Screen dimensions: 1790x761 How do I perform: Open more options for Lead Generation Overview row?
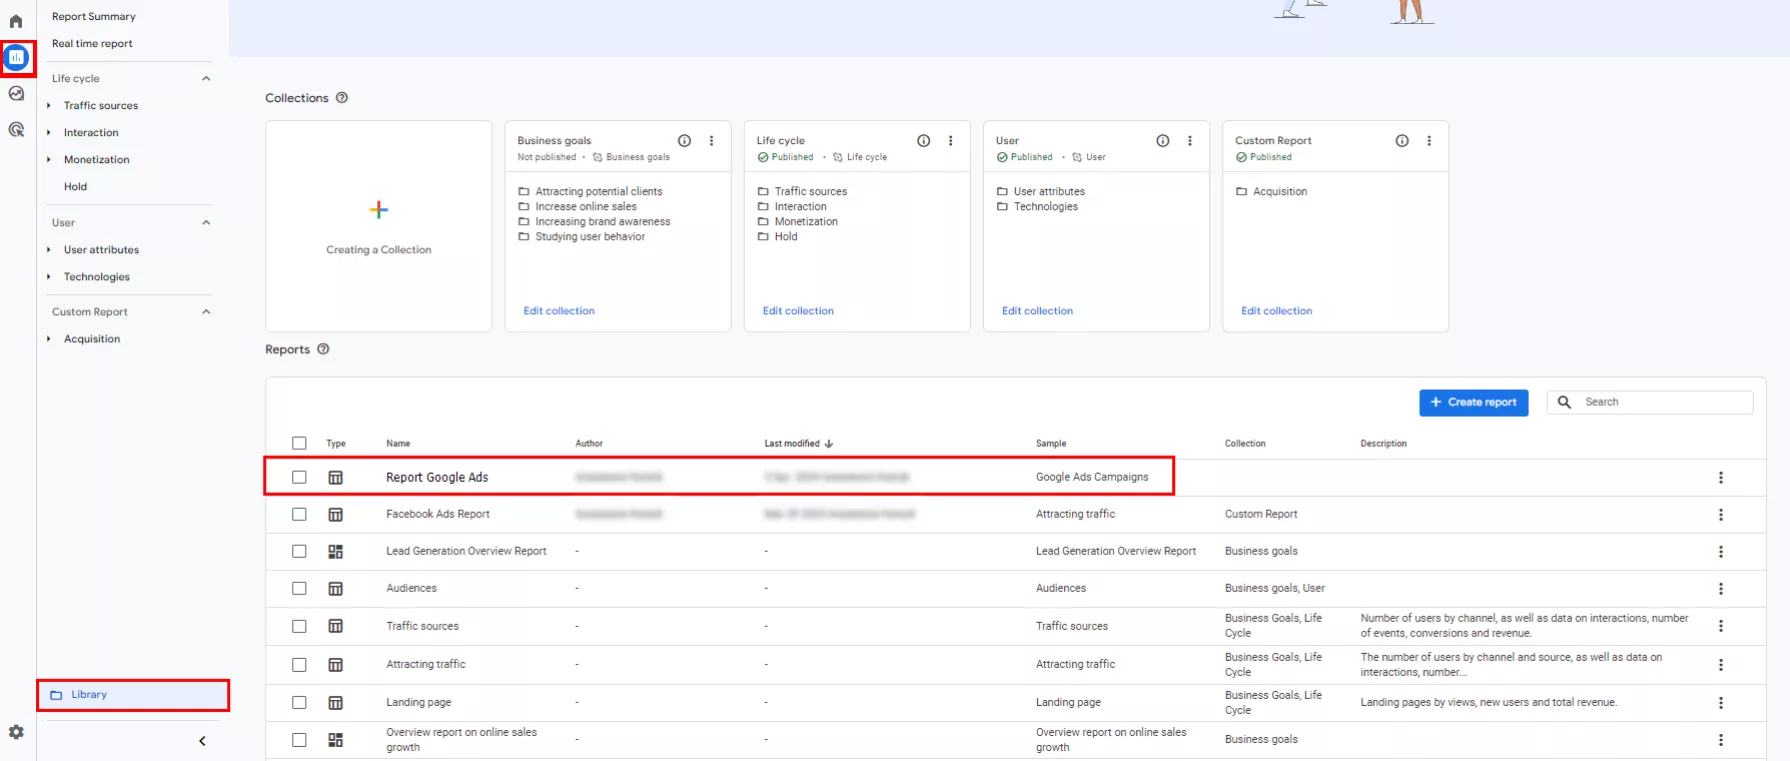1721,552
